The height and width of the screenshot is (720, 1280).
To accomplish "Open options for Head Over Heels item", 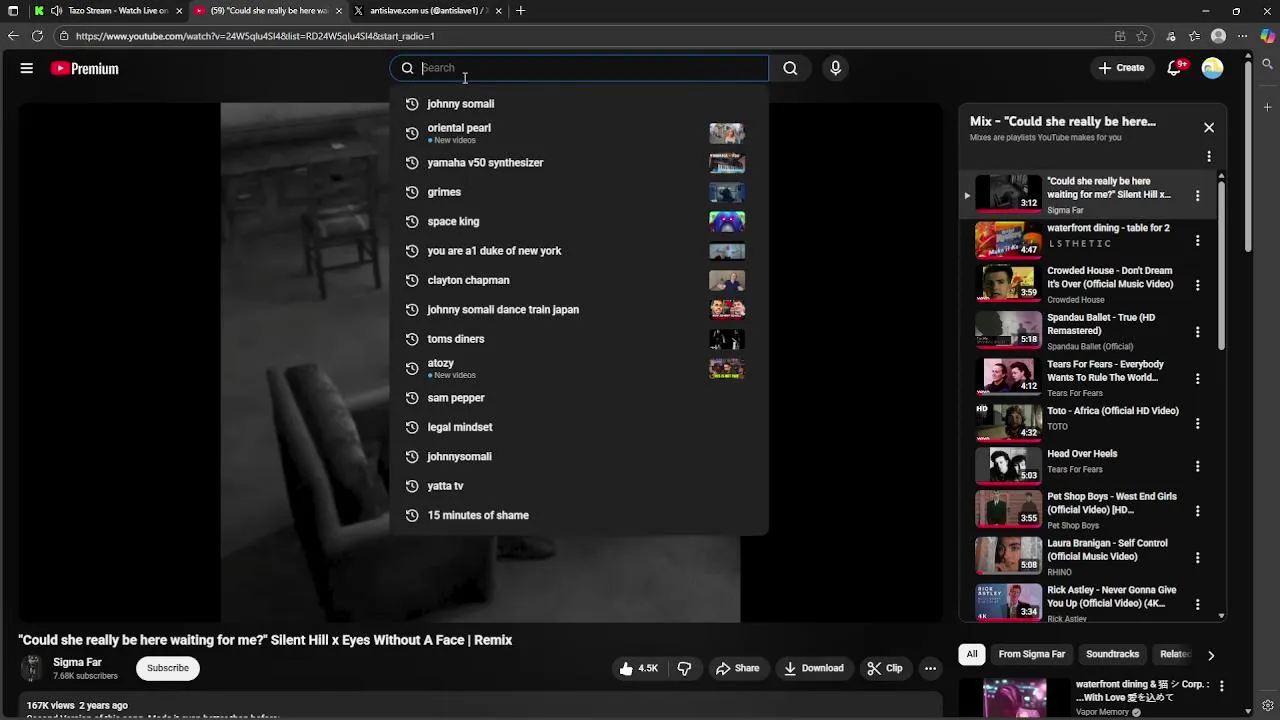I will pos(1197,466).
